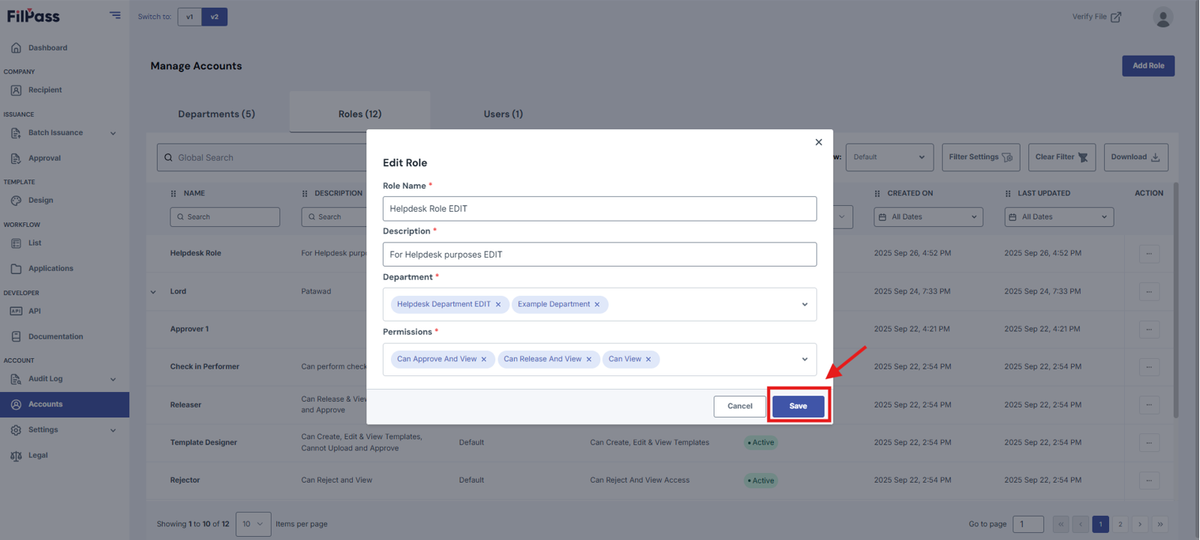
Task: Select the Roles (12) tab
Action: coord(359,114)
